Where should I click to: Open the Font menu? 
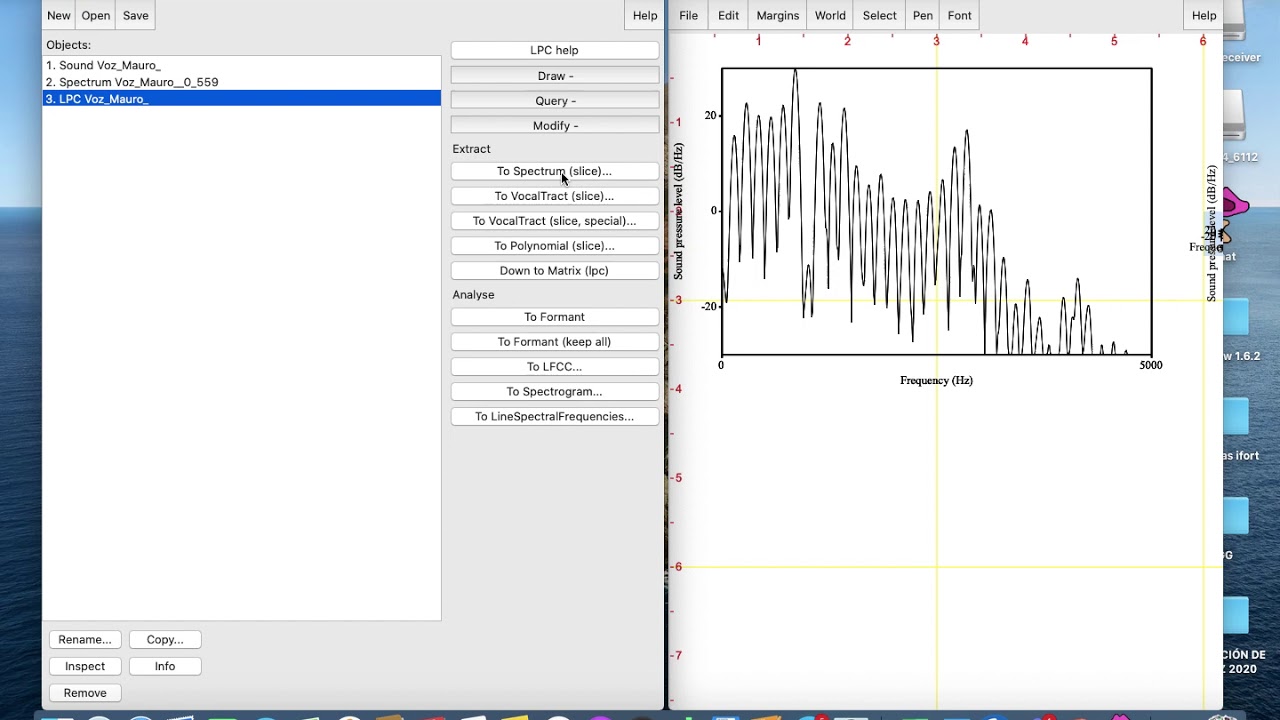(x=960, y=15)
